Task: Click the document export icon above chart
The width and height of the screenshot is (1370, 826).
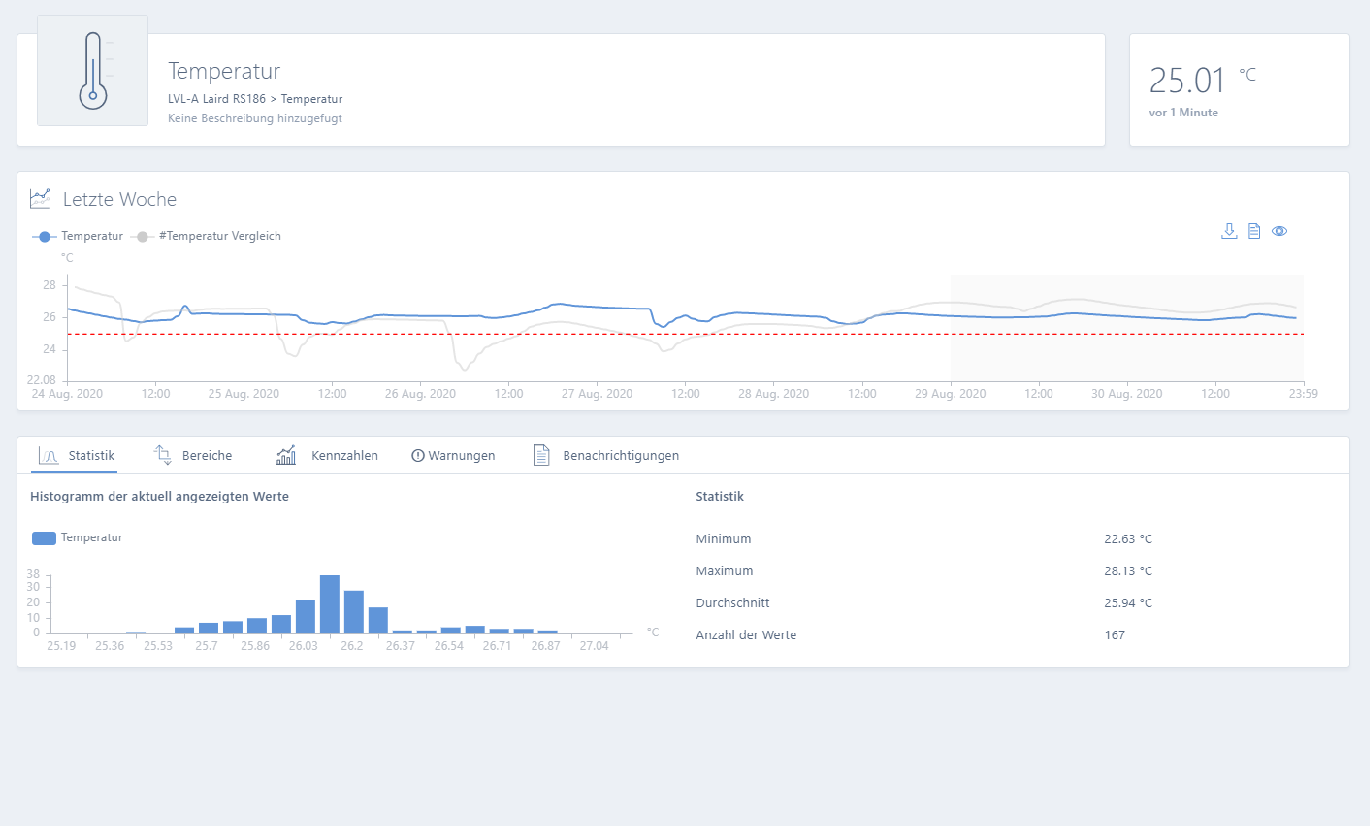Action: (x=1253, y=231)
